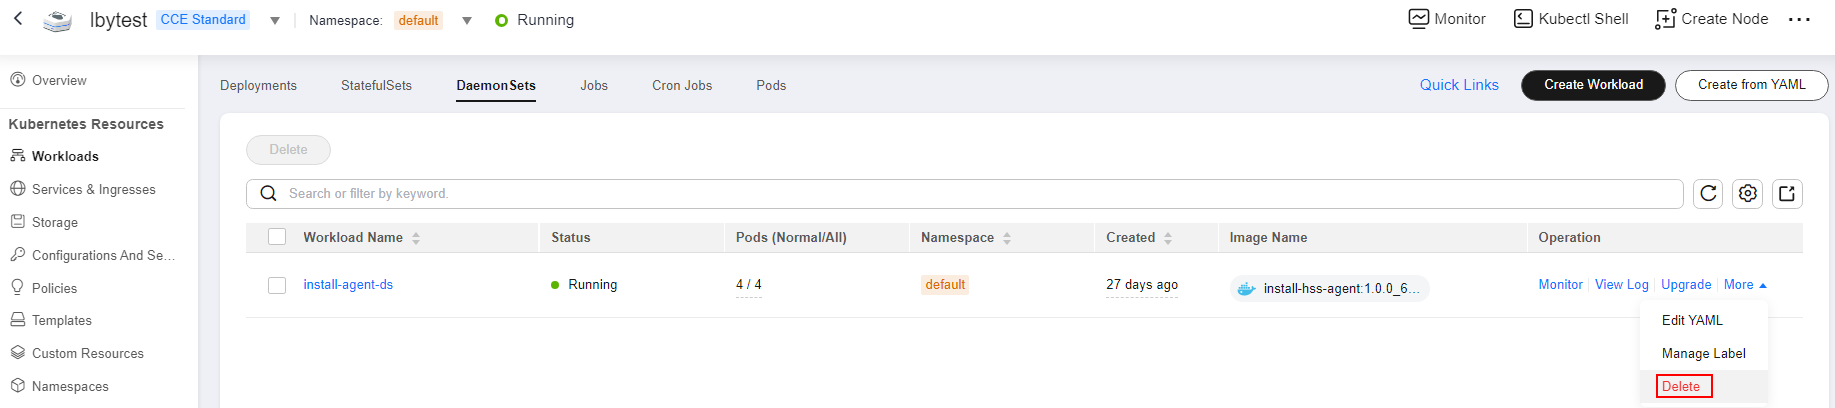Open table column settings gear
The height and width of the screenshot is (408, 1835).
[1748, 194]
